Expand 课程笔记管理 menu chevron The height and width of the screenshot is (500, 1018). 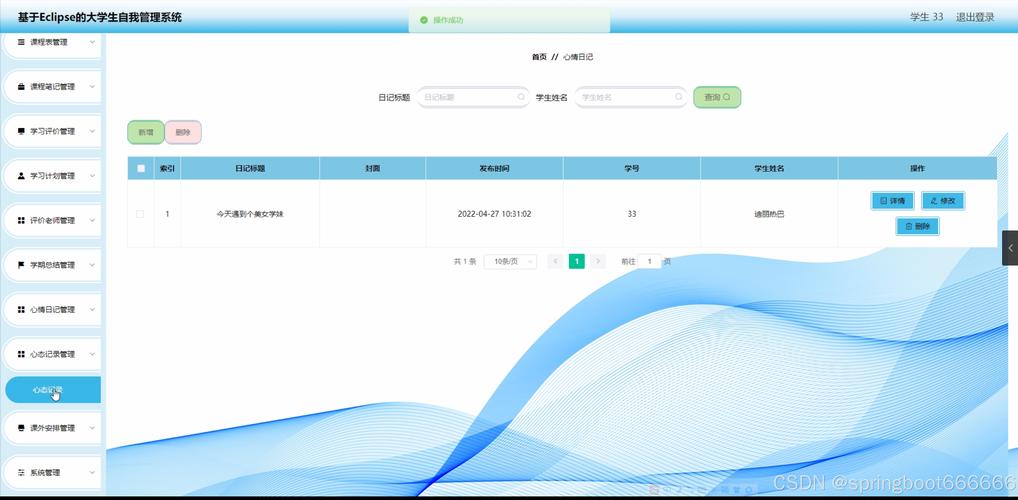tap(92, 86)
